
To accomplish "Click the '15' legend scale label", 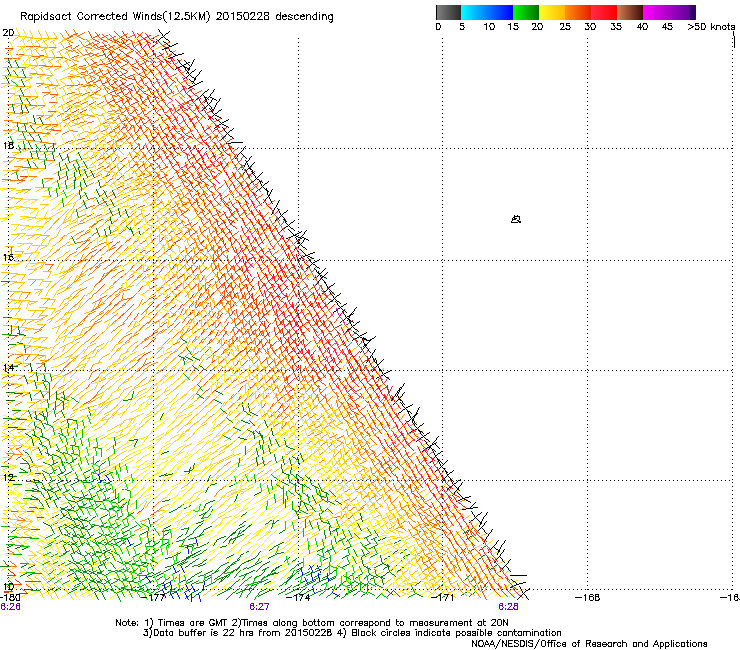I will 513,27.
